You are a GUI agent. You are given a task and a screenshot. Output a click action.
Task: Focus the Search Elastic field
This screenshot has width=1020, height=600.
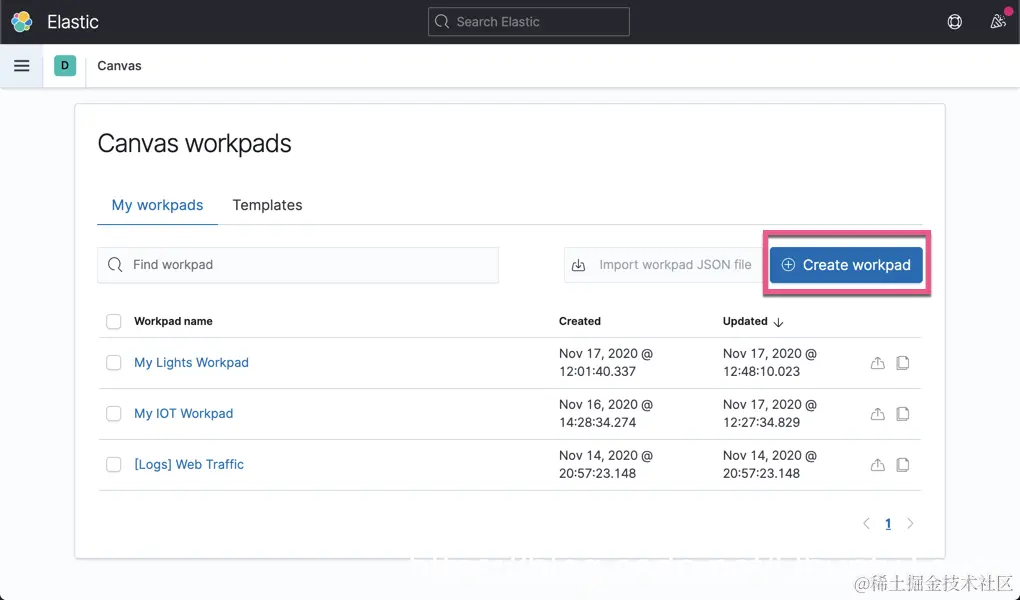point(529,21)
